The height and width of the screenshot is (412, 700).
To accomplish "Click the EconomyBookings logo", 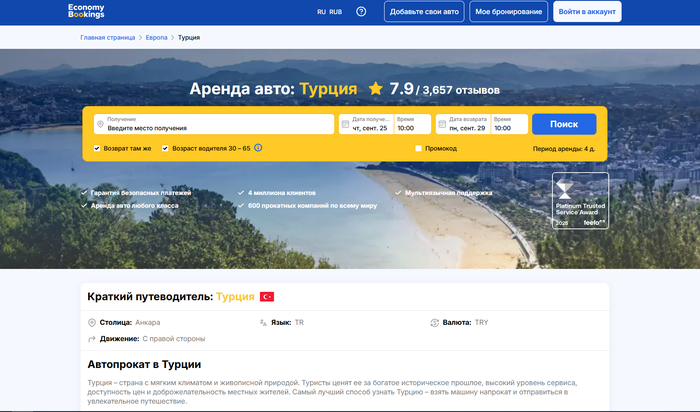I will pos(101,12).
